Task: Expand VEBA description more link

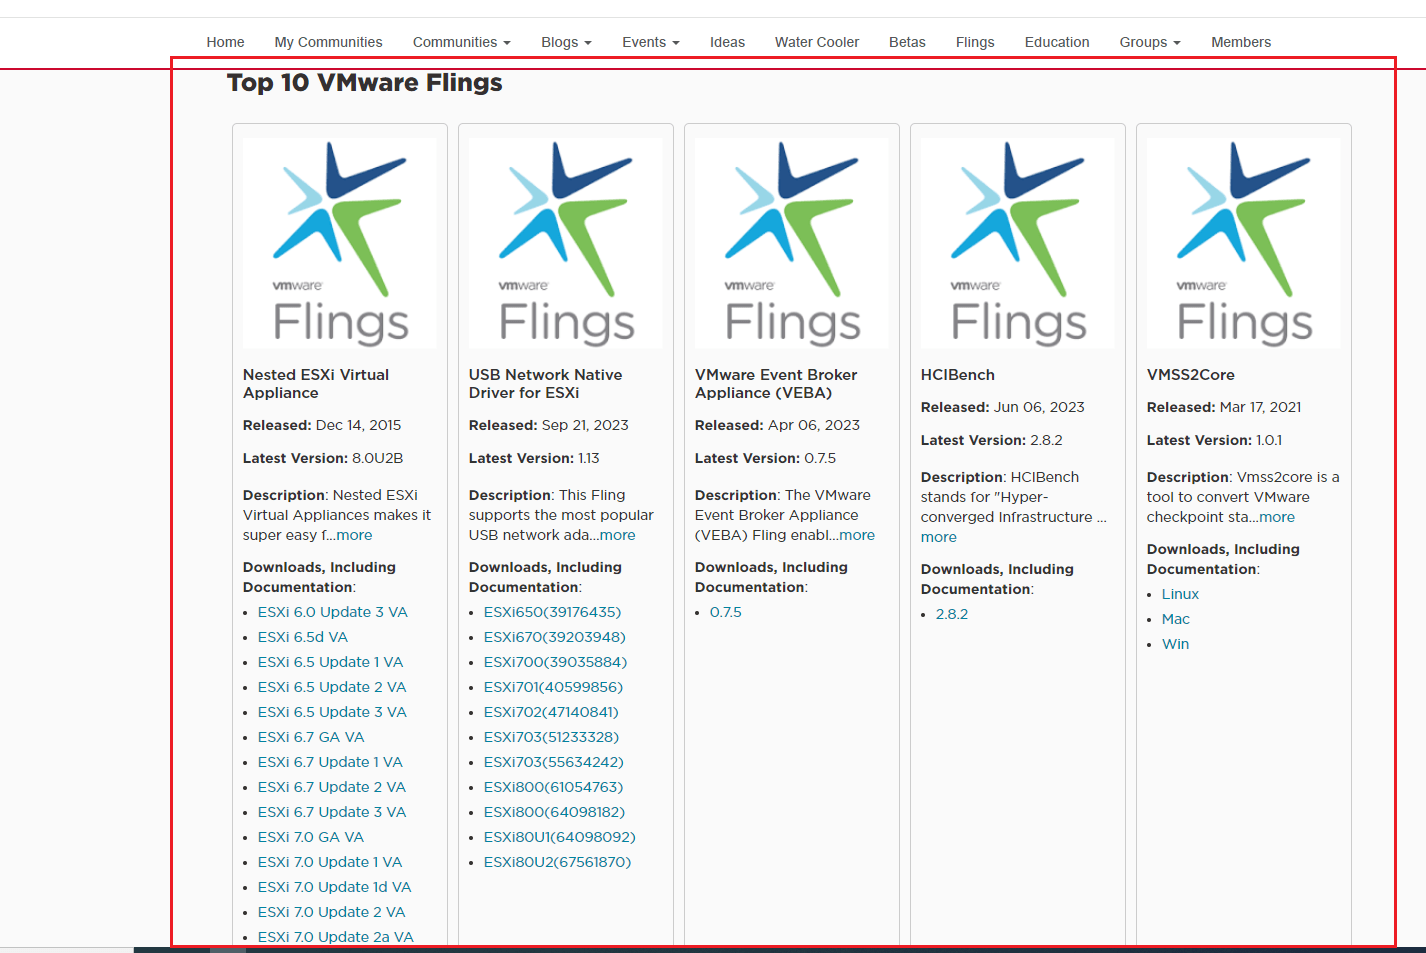Action: coord(857,535)
